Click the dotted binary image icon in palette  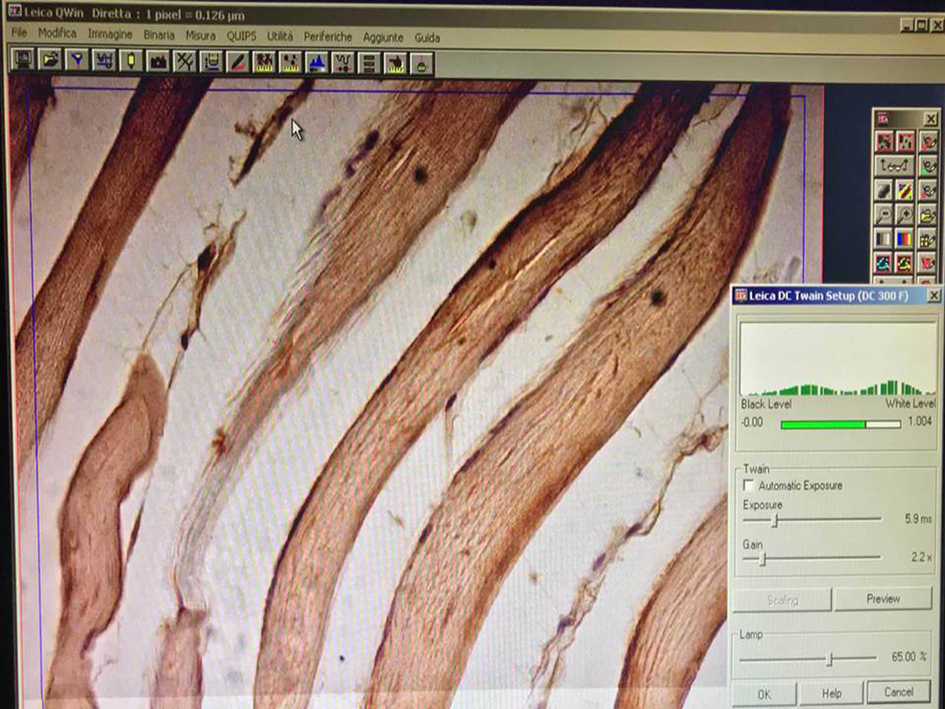pyautogui.click(x=905, y=142)
